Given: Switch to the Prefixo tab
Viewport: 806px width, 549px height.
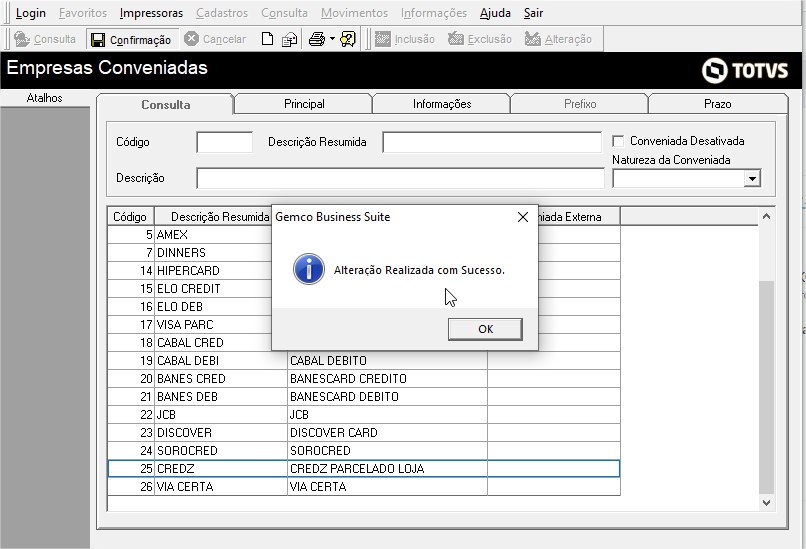Looking at the screenshot, I should point(580,104).
